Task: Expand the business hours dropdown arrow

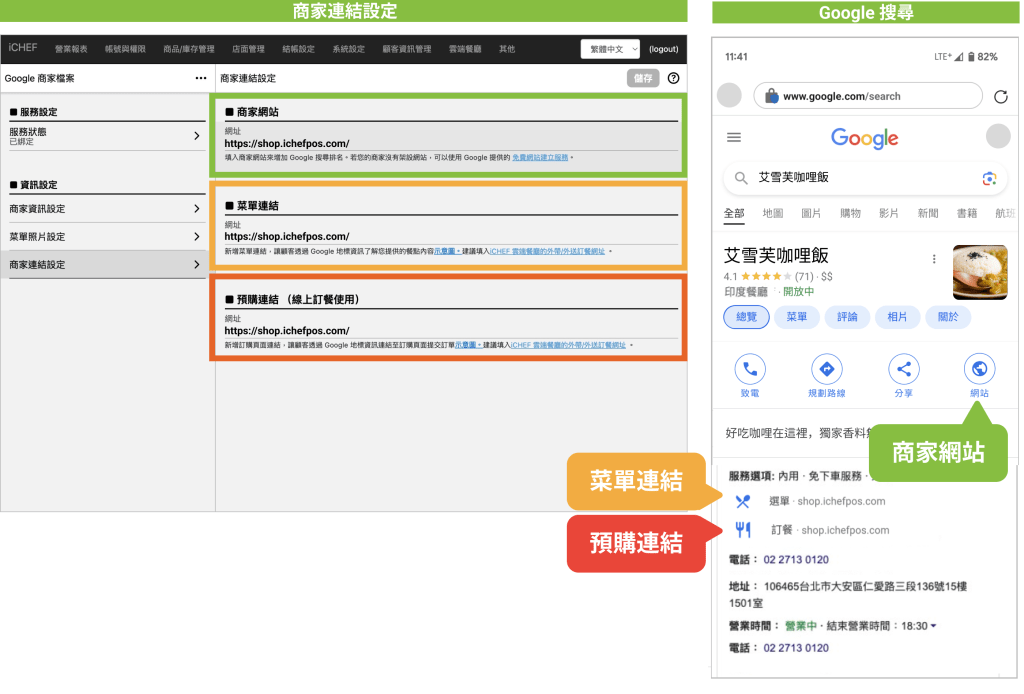Action: click(934, 627)
